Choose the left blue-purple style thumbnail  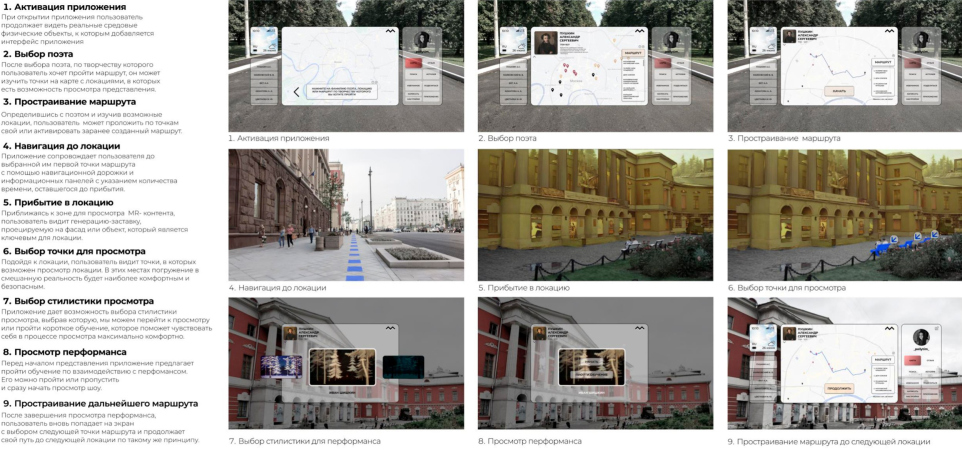coord(279,367)
